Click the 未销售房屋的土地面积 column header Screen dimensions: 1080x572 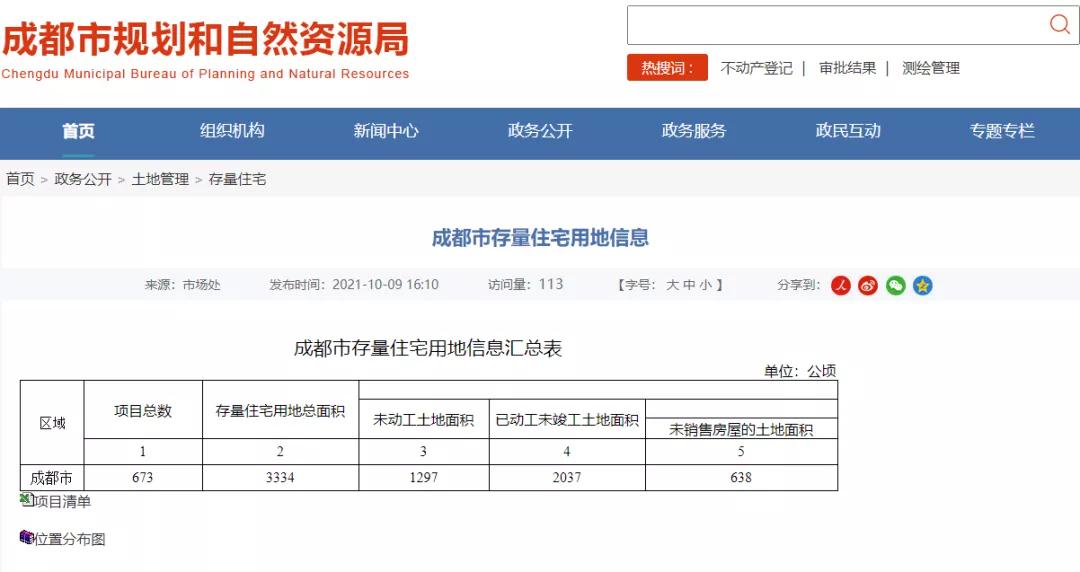(741, 429)
